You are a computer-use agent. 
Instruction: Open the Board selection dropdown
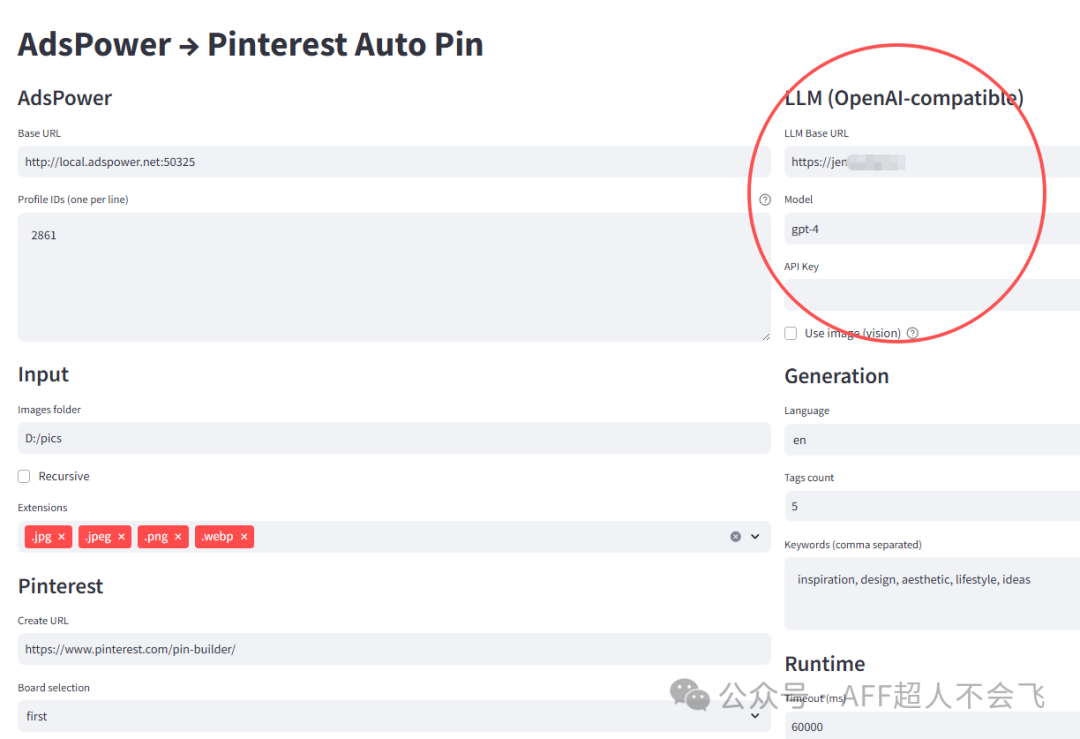tap(755, 716)
